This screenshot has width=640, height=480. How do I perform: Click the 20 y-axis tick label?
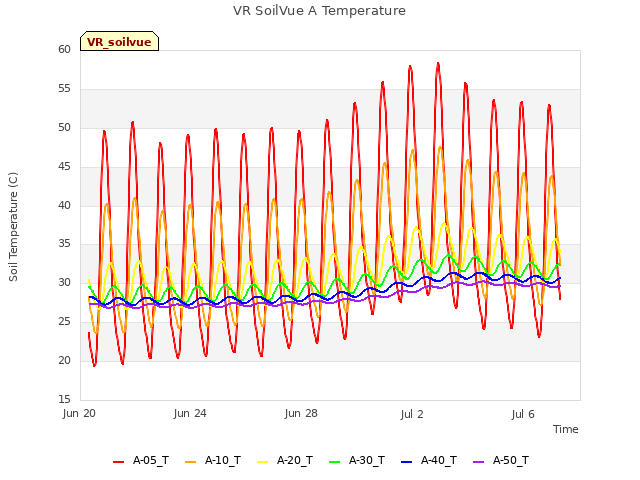coord(64,360)
